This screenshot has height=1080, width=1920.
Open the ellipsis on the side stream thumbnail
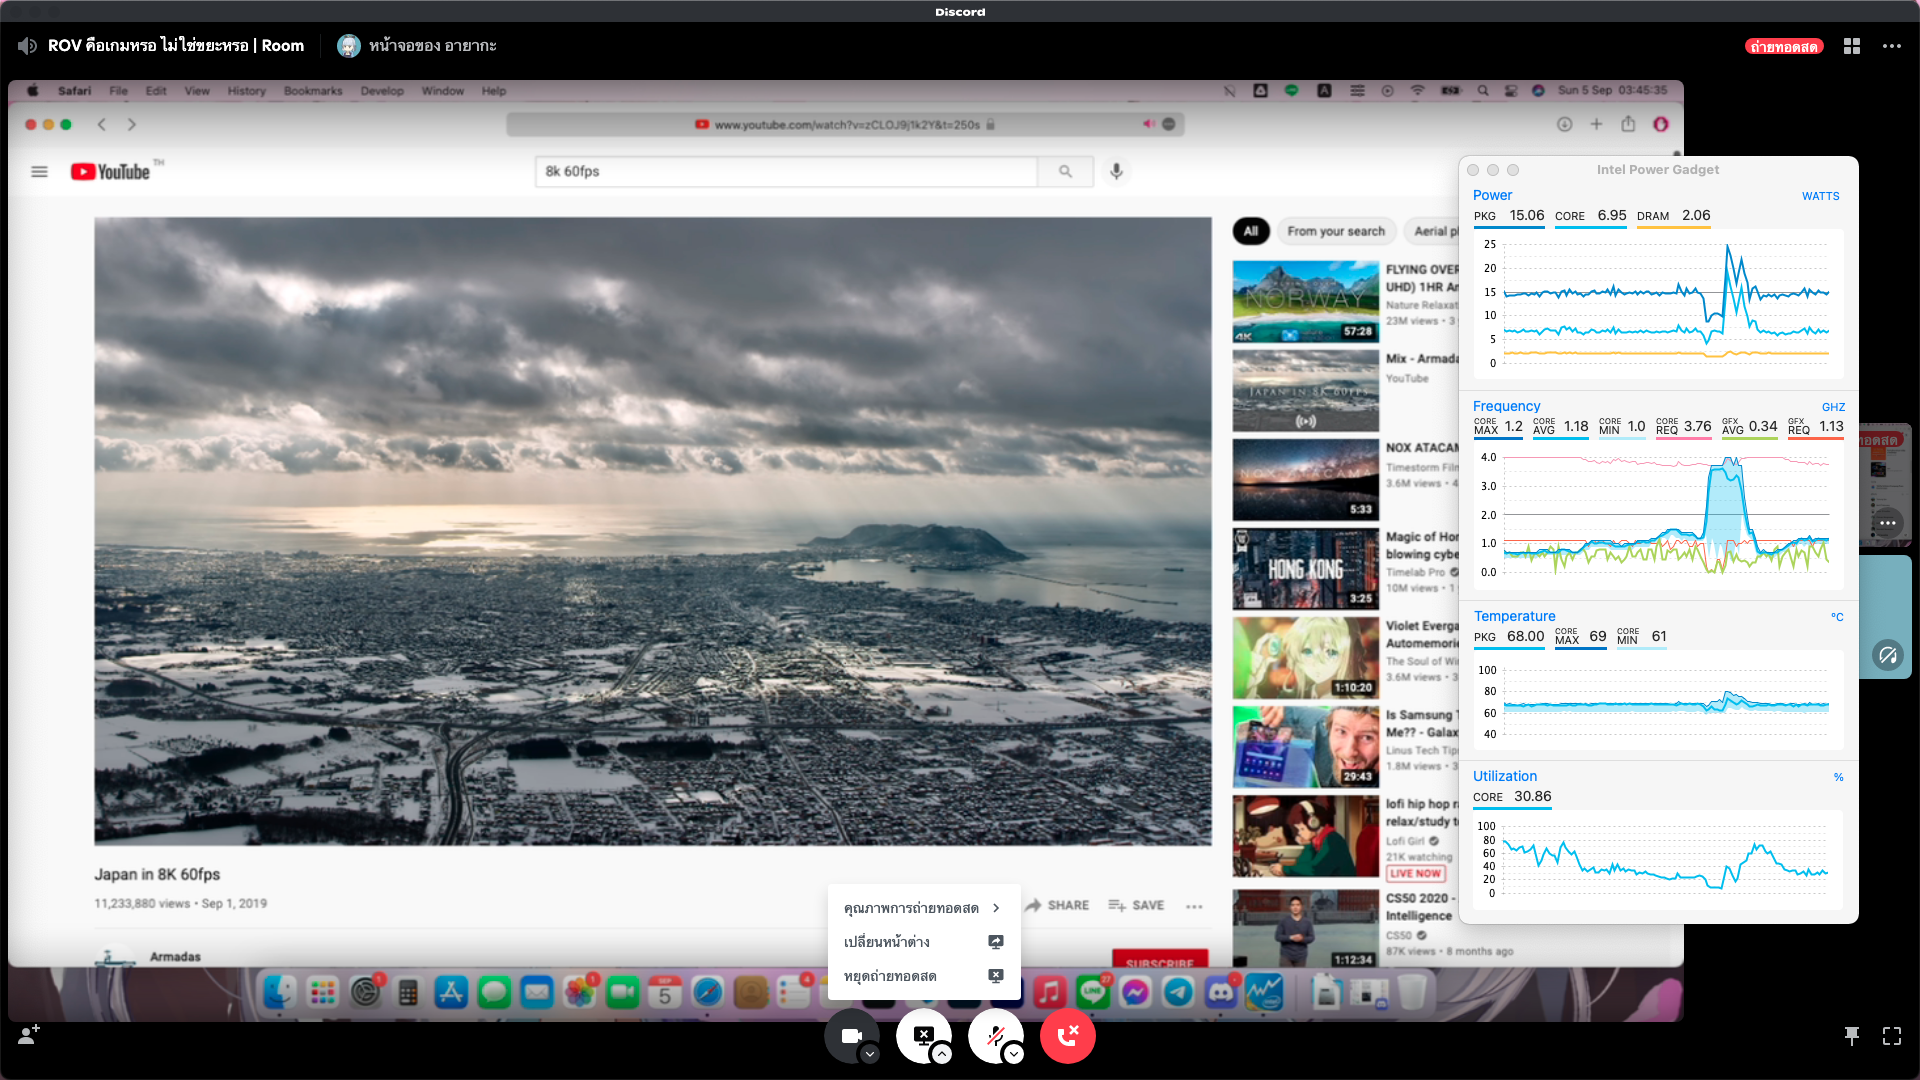[x=1888, y=523]
